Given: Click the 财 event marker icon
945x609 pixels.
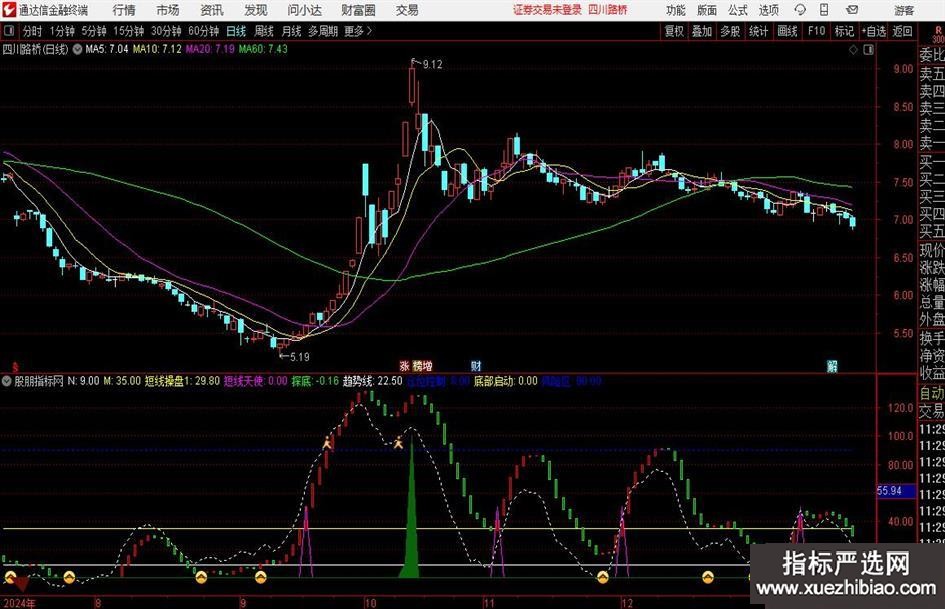Looking at the screenshot, I should [x=476, y=366].
